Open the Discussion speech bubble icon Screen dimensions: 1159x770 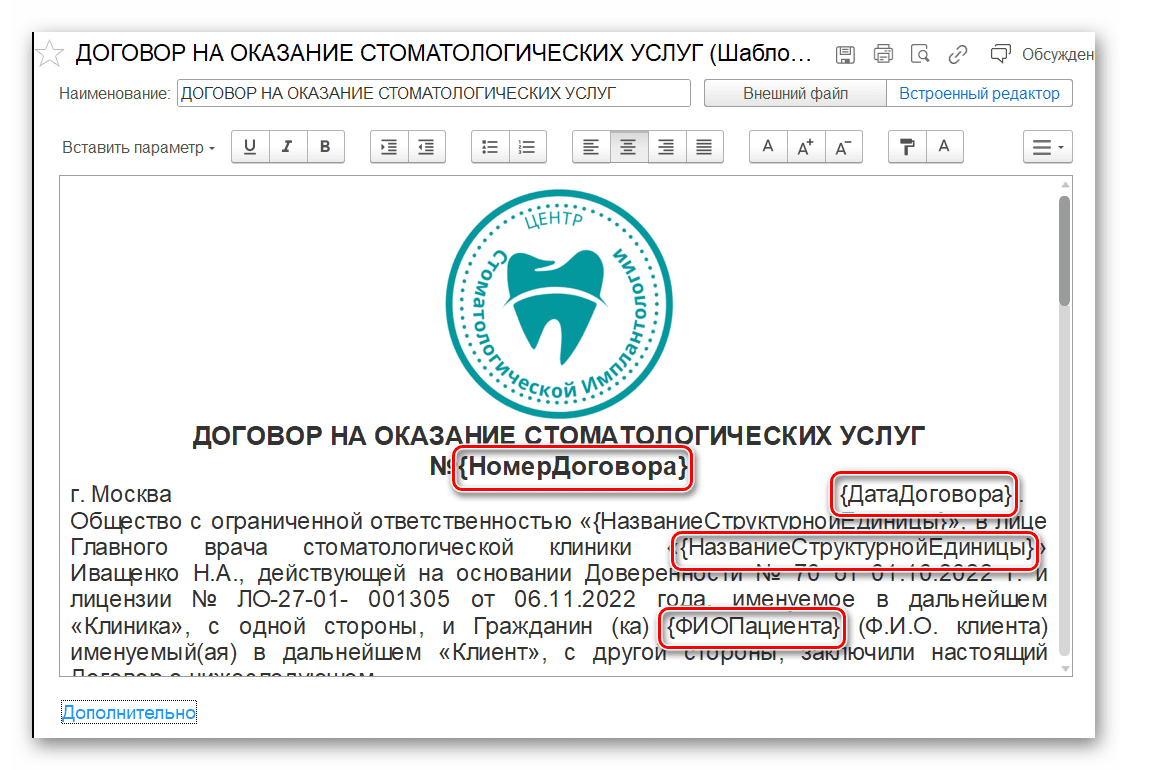pyautogui.click(x=1000, y=54)
